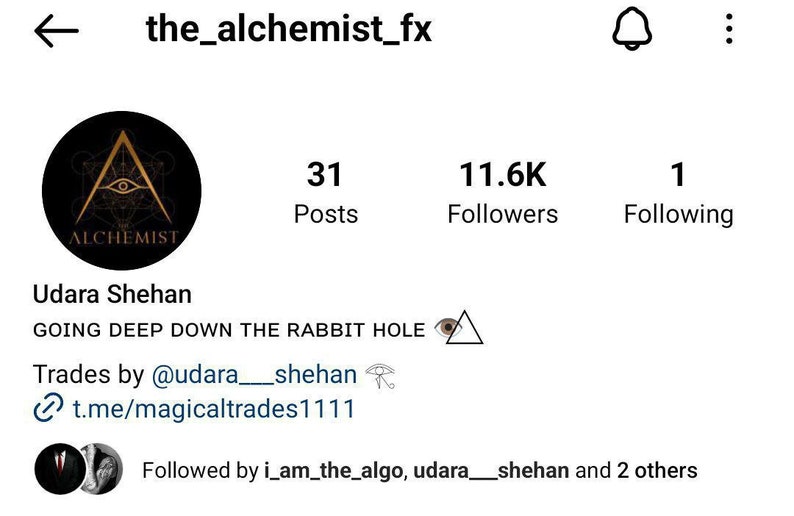
Task: Open the three-dot options menu
Action: [x=729, y=29]
